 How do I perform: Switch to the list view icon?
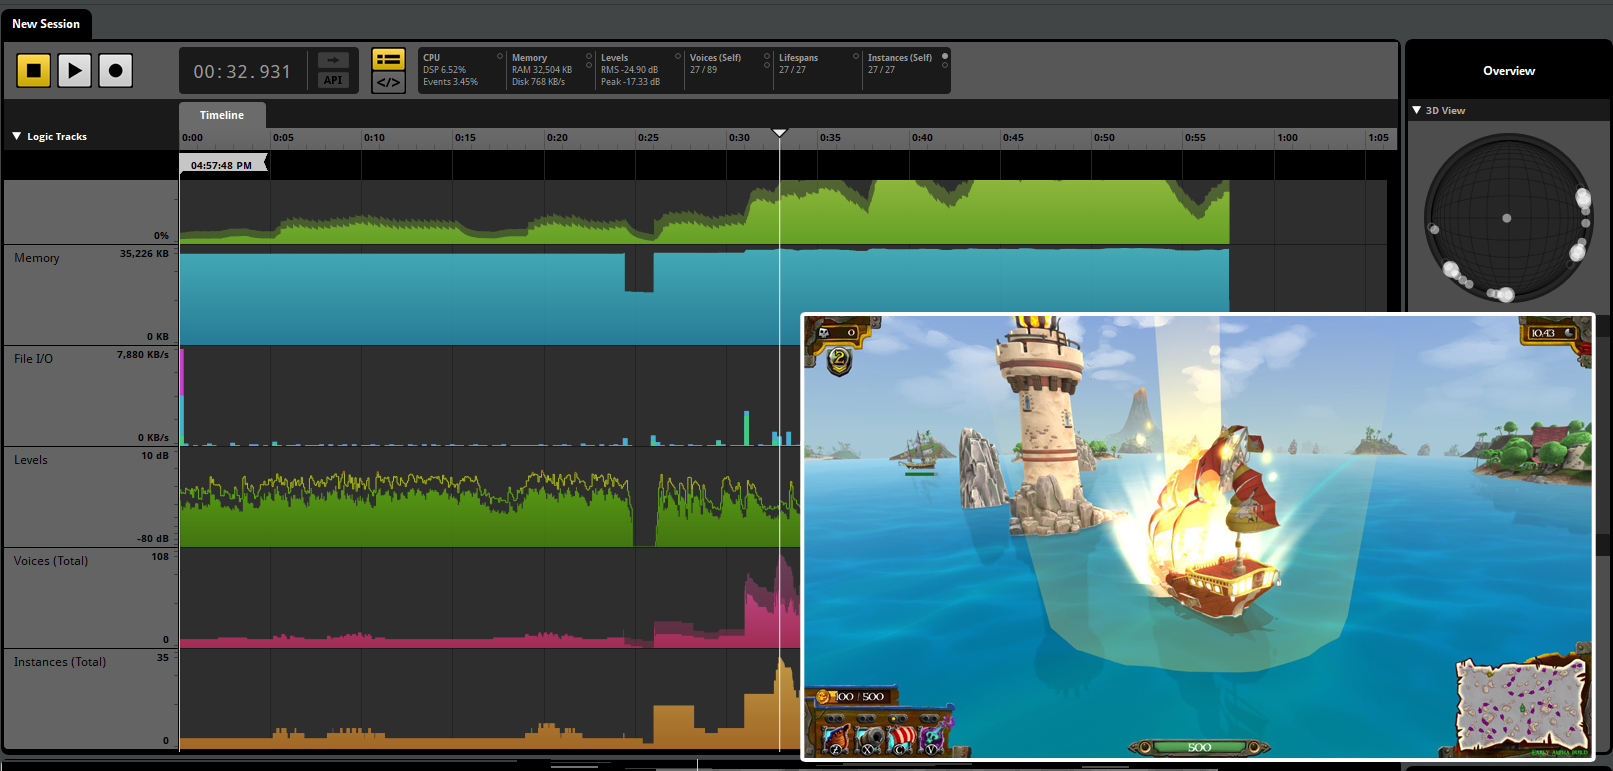pyautogui.click(x=388, y=59)
